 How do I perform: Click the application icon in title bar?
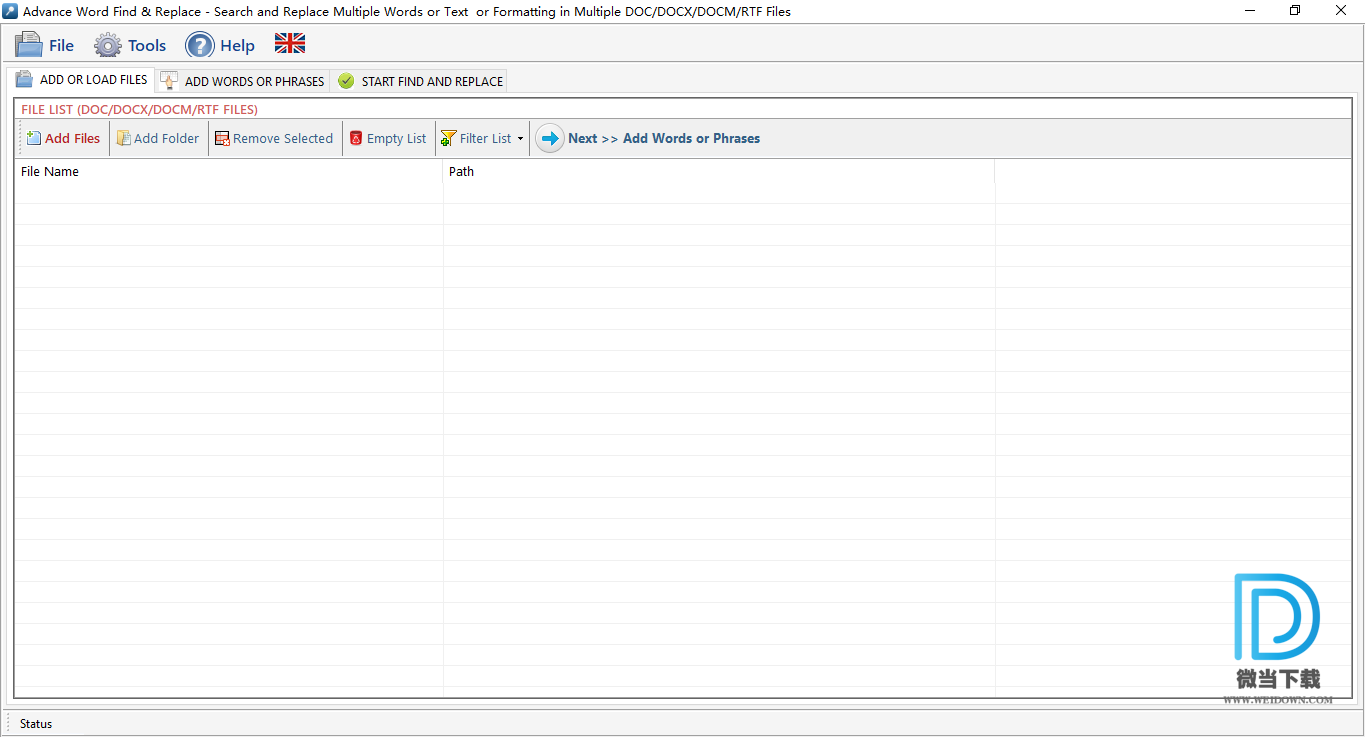tap(10, 11)
